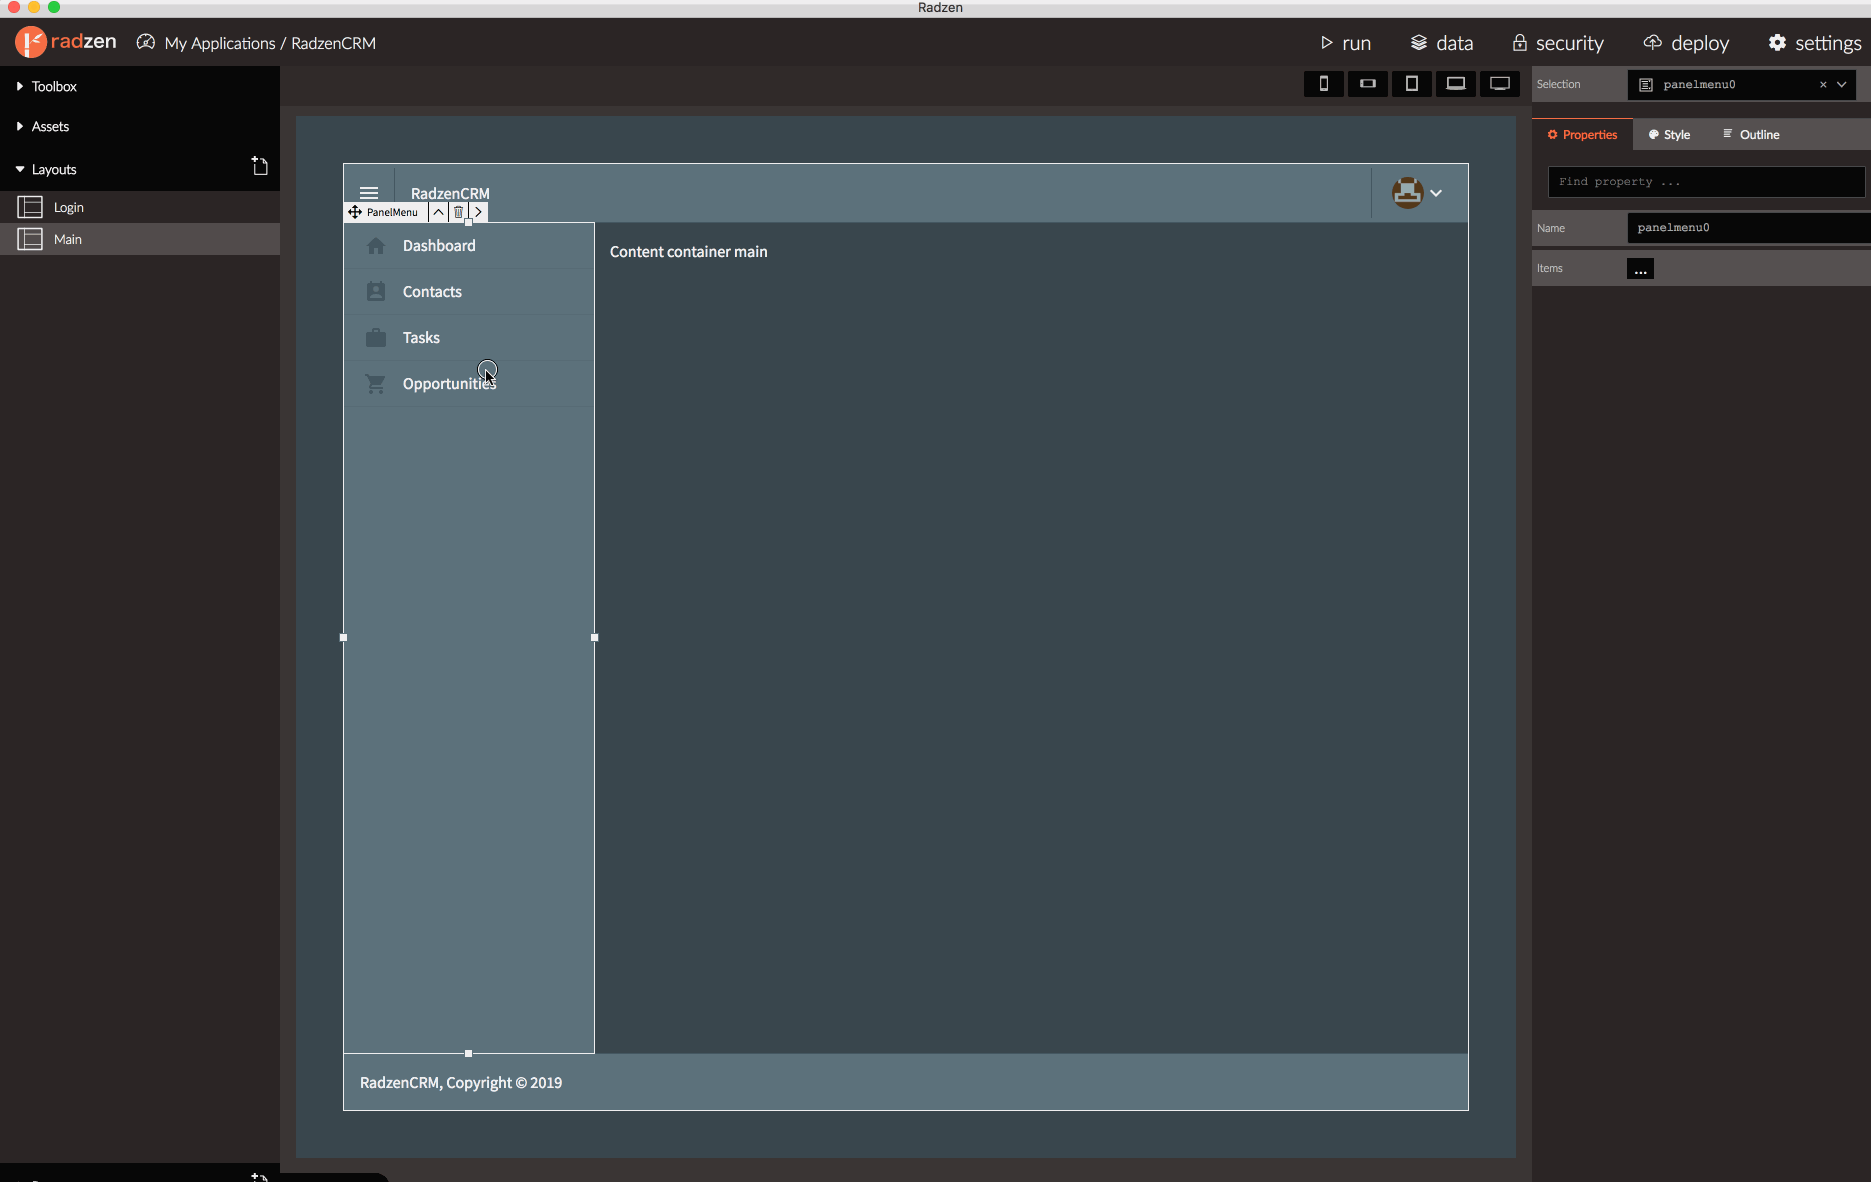The image size is (1871, 1182).
Task: Open the deploy section
Action: [1686, 43]
